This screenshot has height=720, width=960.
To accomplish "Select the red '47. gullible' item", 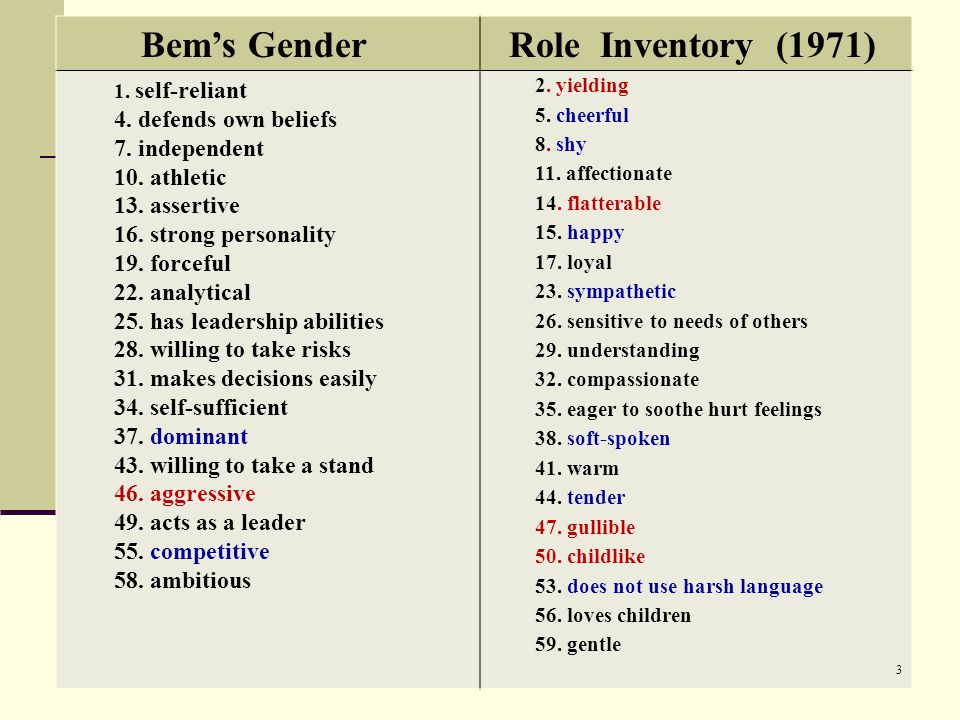I will pyautogui.click(x=585, y=528).
